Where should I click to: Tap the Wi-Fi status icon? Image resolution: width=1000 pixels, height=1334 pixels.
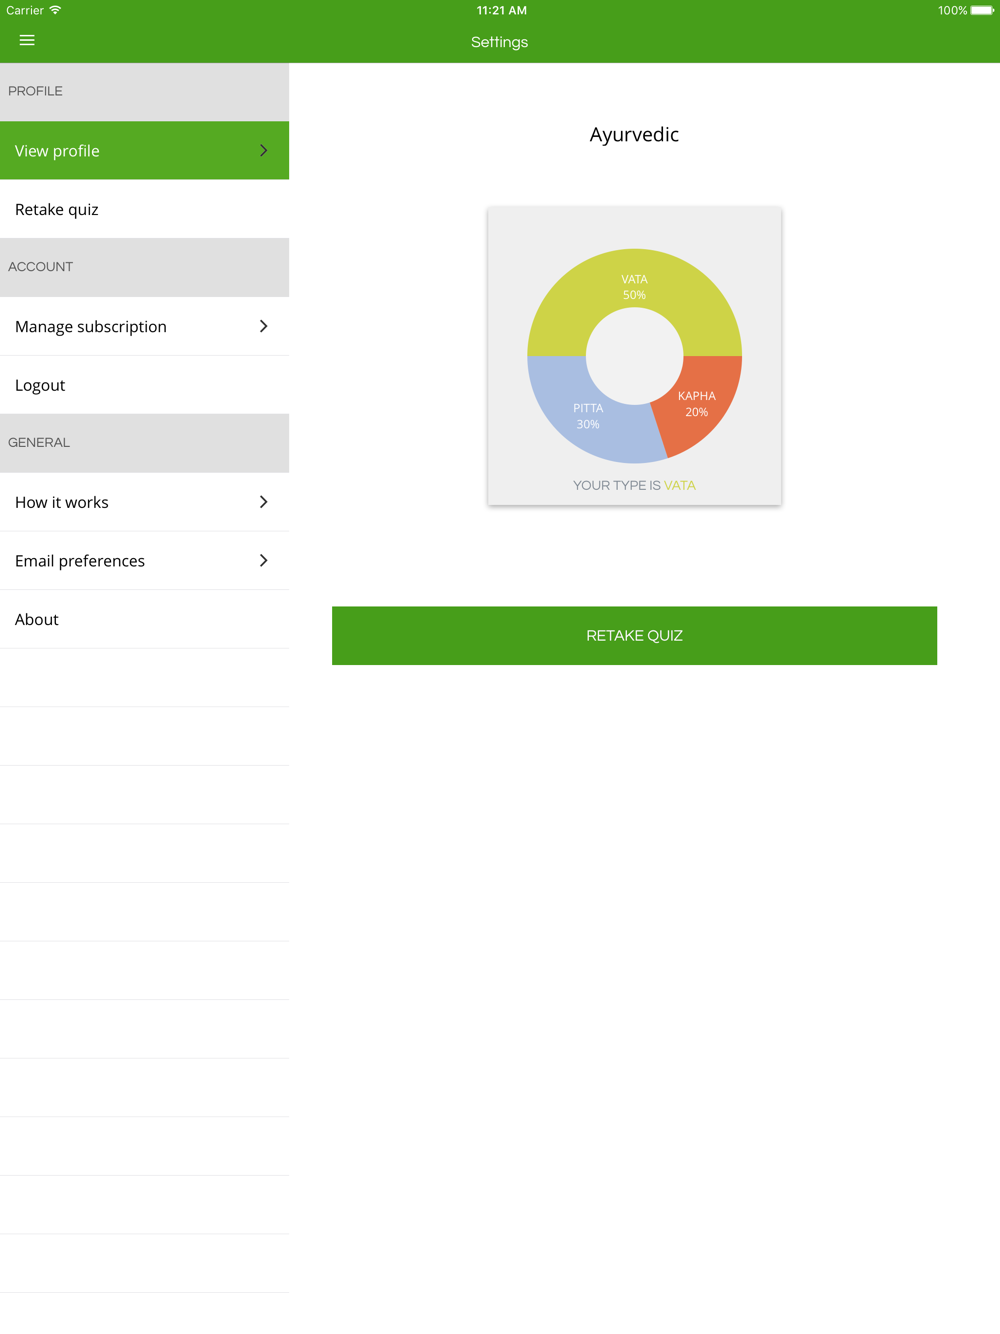pyautogui.click(x=55, y=10)
